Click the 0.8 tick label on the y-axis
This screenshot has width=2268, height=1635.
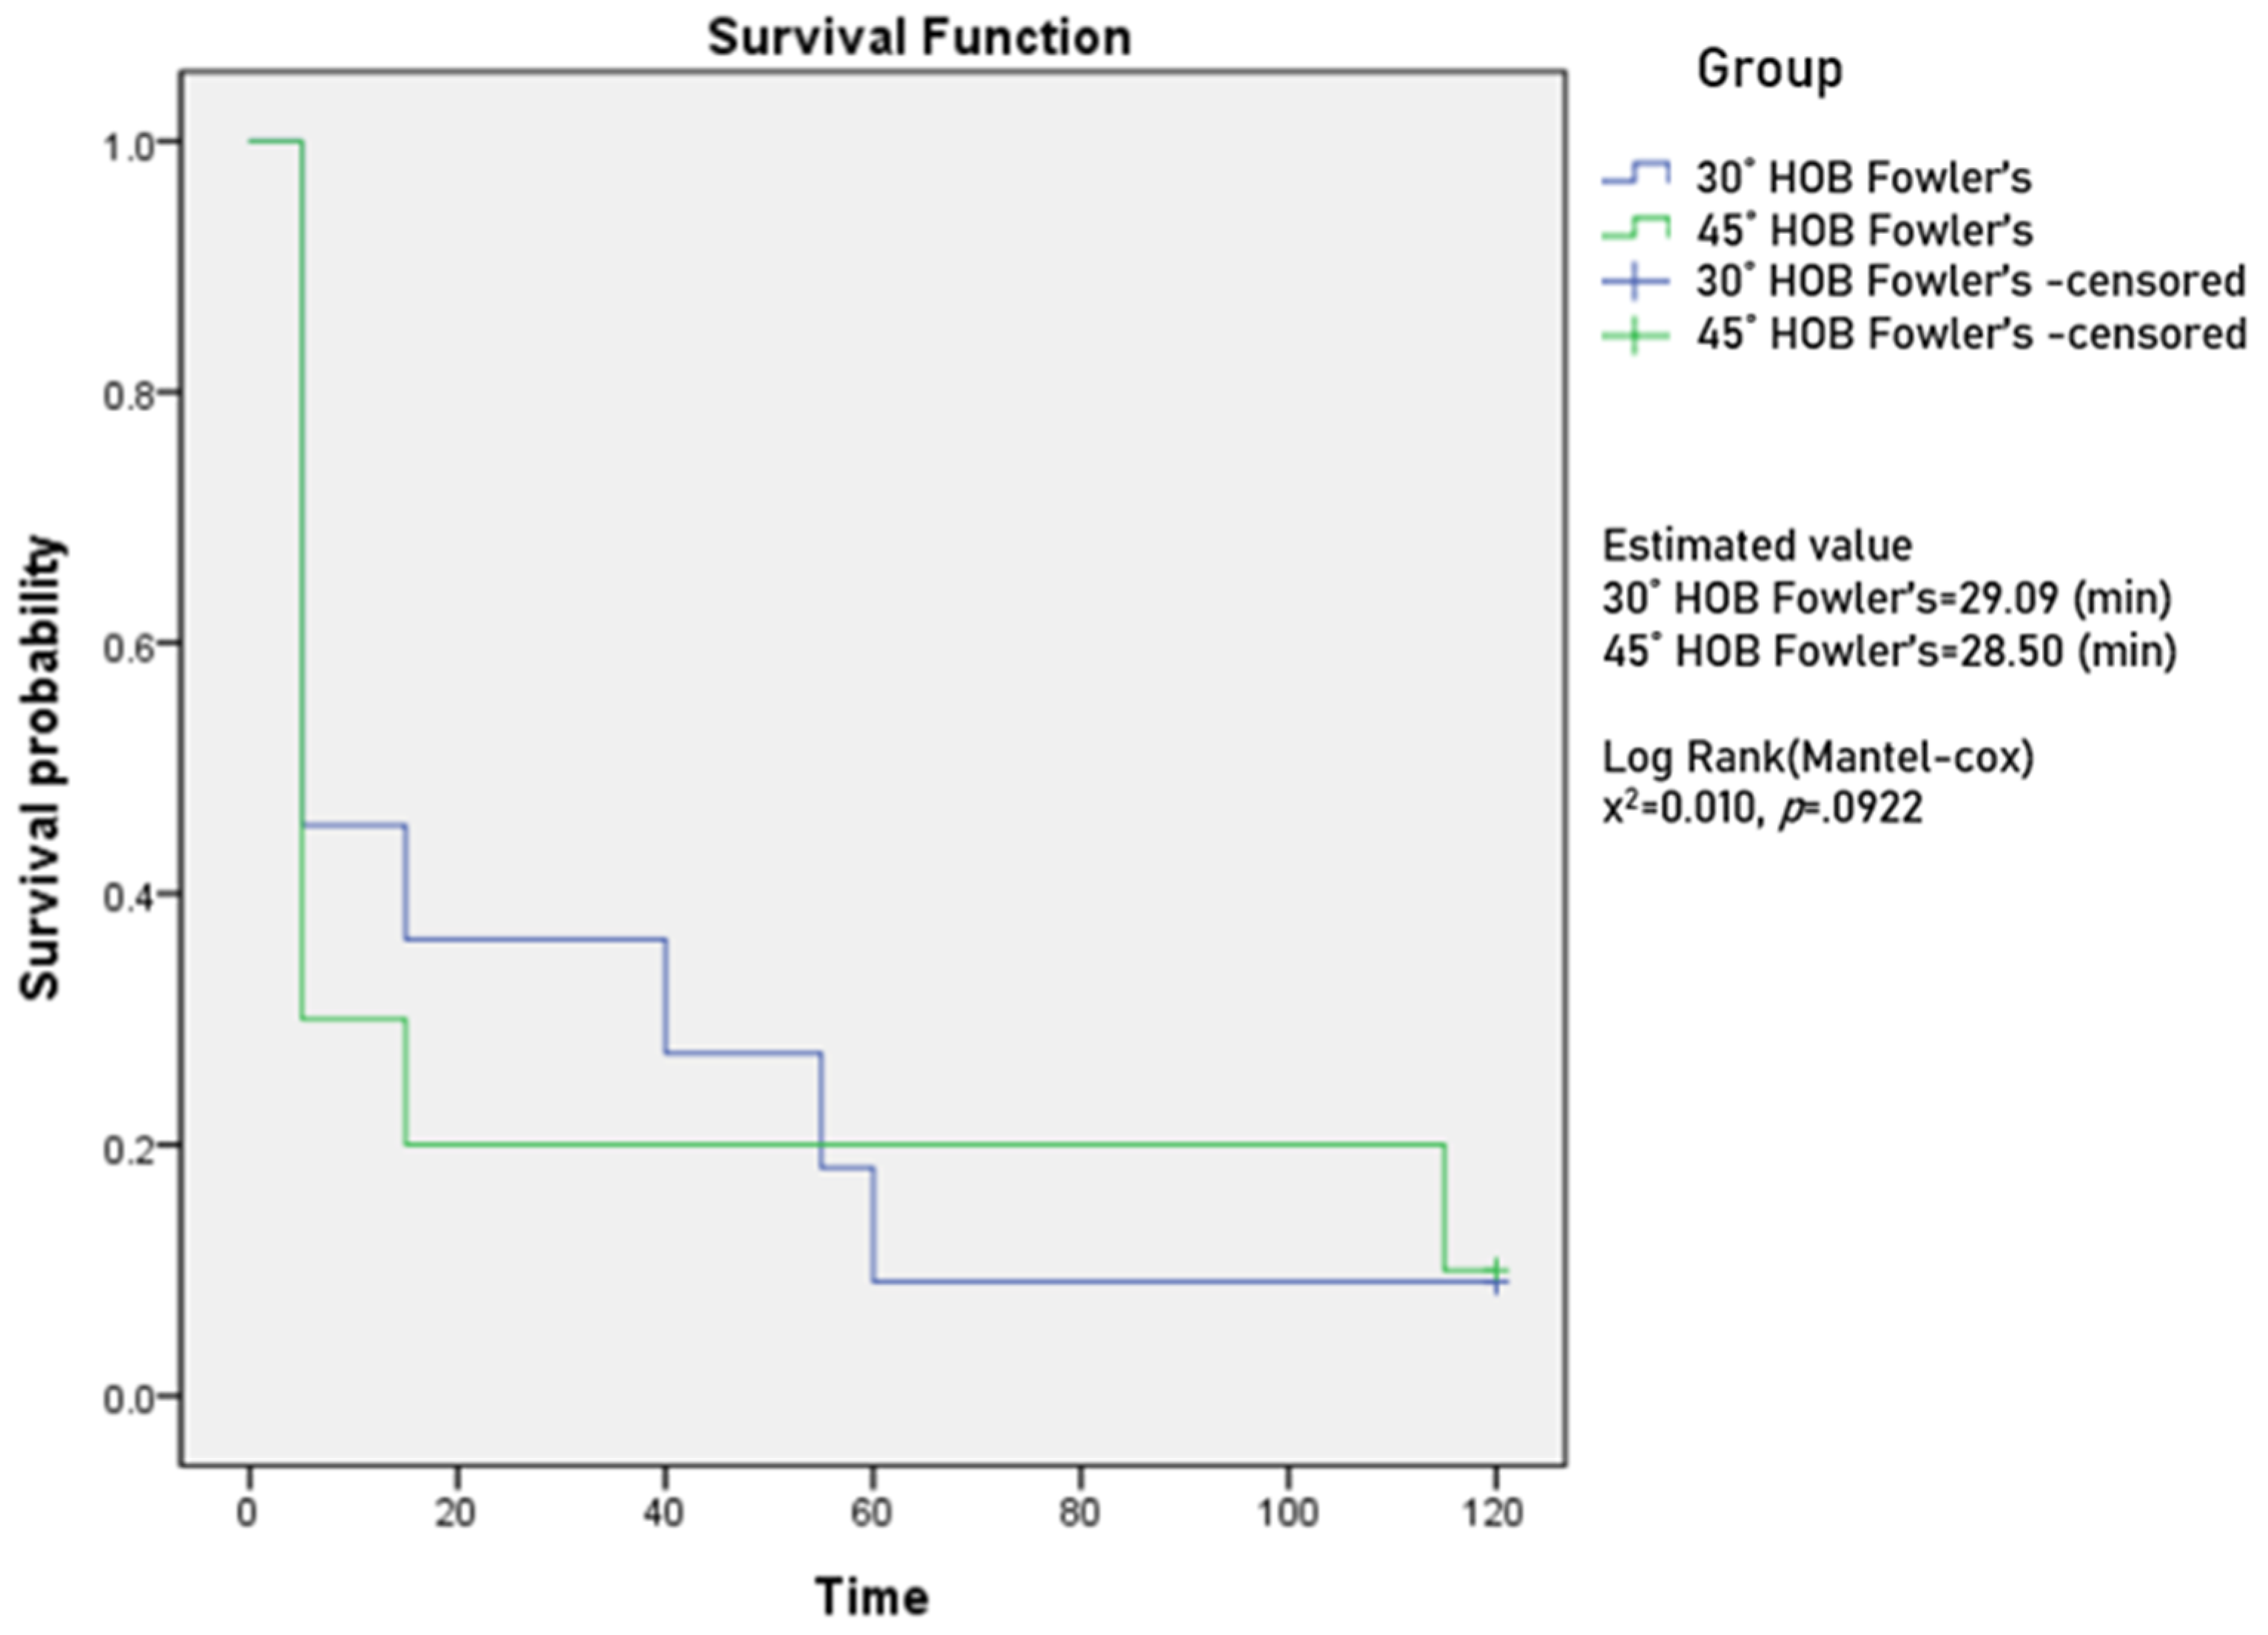[x=128, y=394]
